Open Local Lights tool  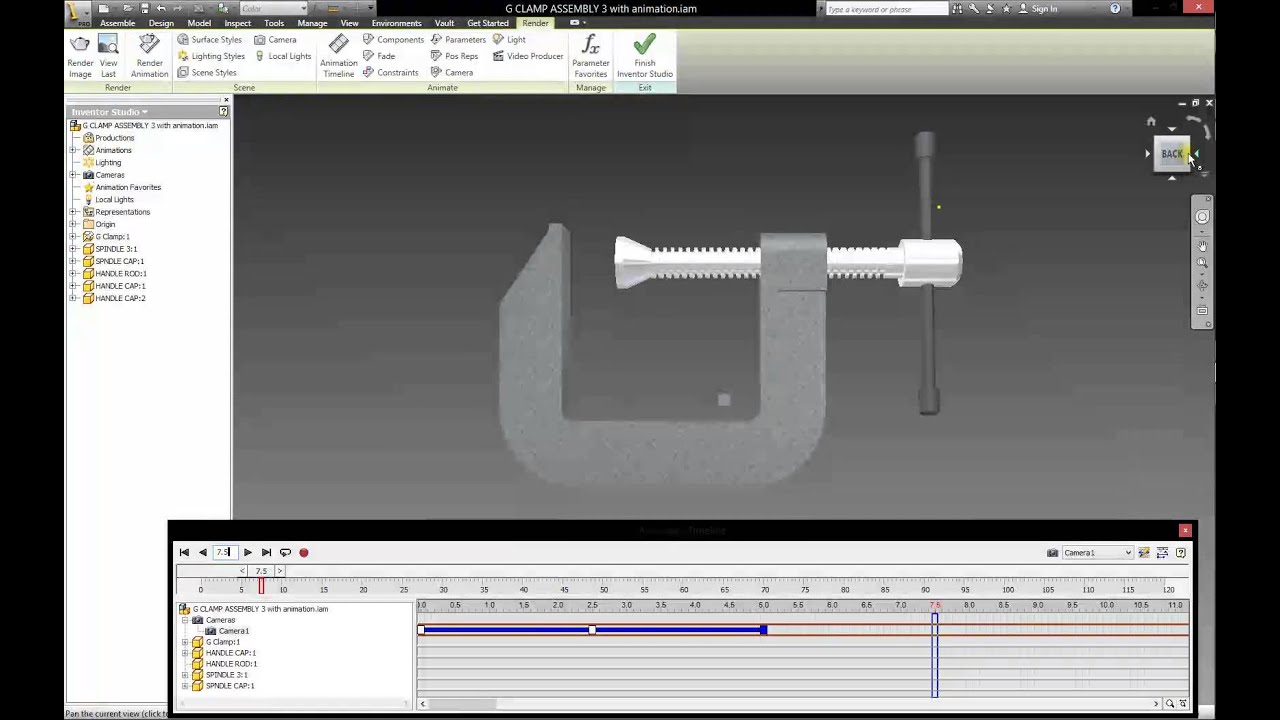[282, 56]
